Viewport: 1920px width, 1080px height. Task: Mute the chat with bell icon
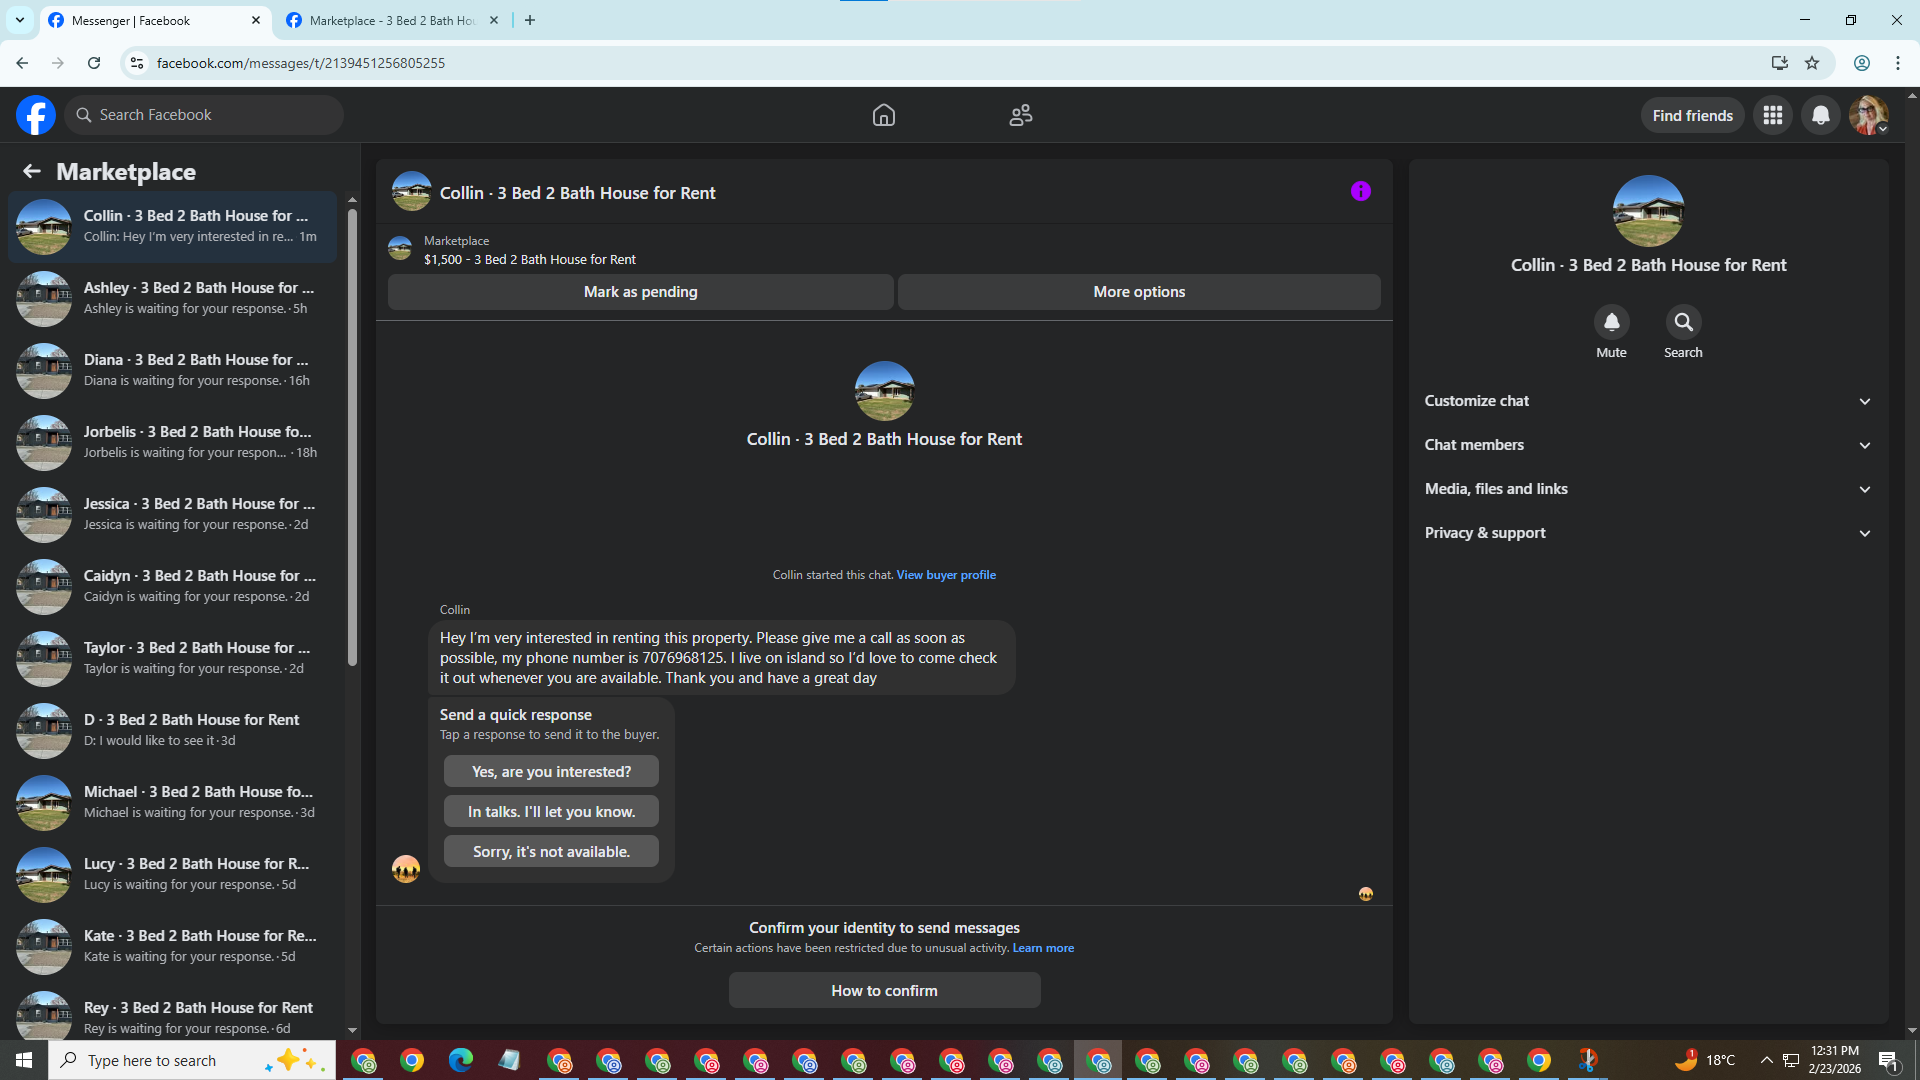[x=1611, y=322]
